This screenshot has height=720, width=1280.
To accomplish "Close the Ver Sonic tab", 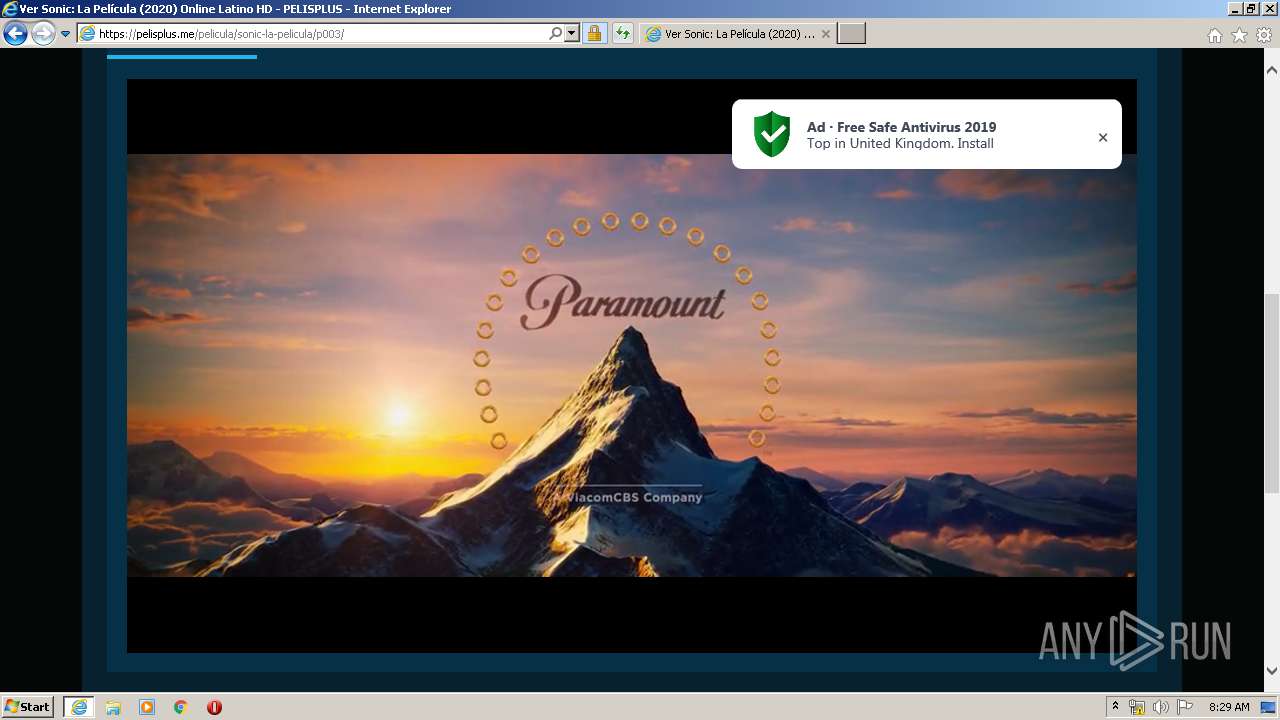I will (x=825, y=34).
